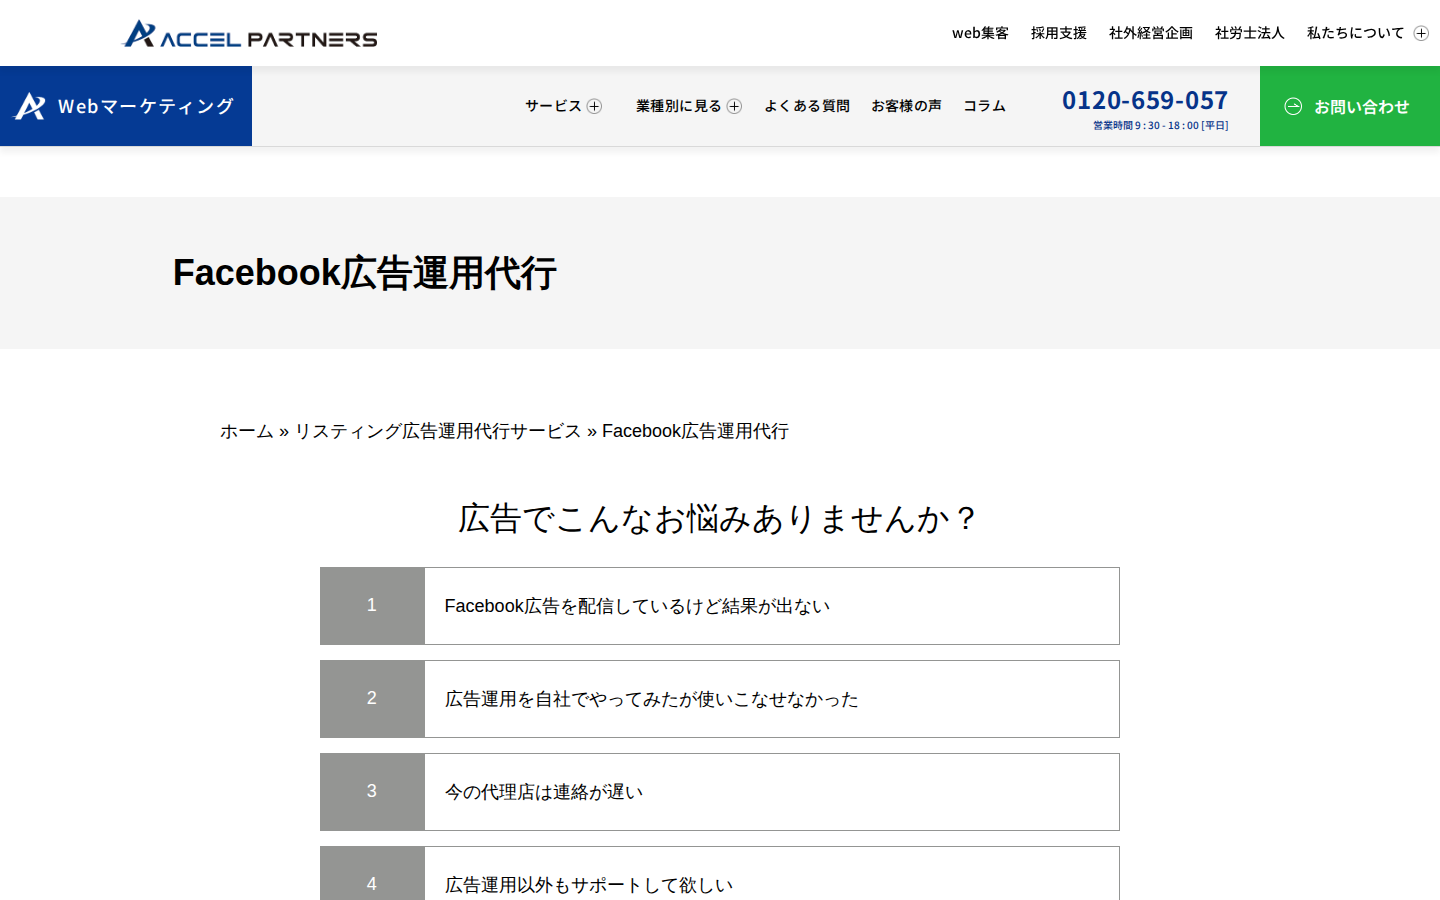1440x900 pixels.
Task: Expand 私たちについて plus icon
Action: pos(1421,33)
